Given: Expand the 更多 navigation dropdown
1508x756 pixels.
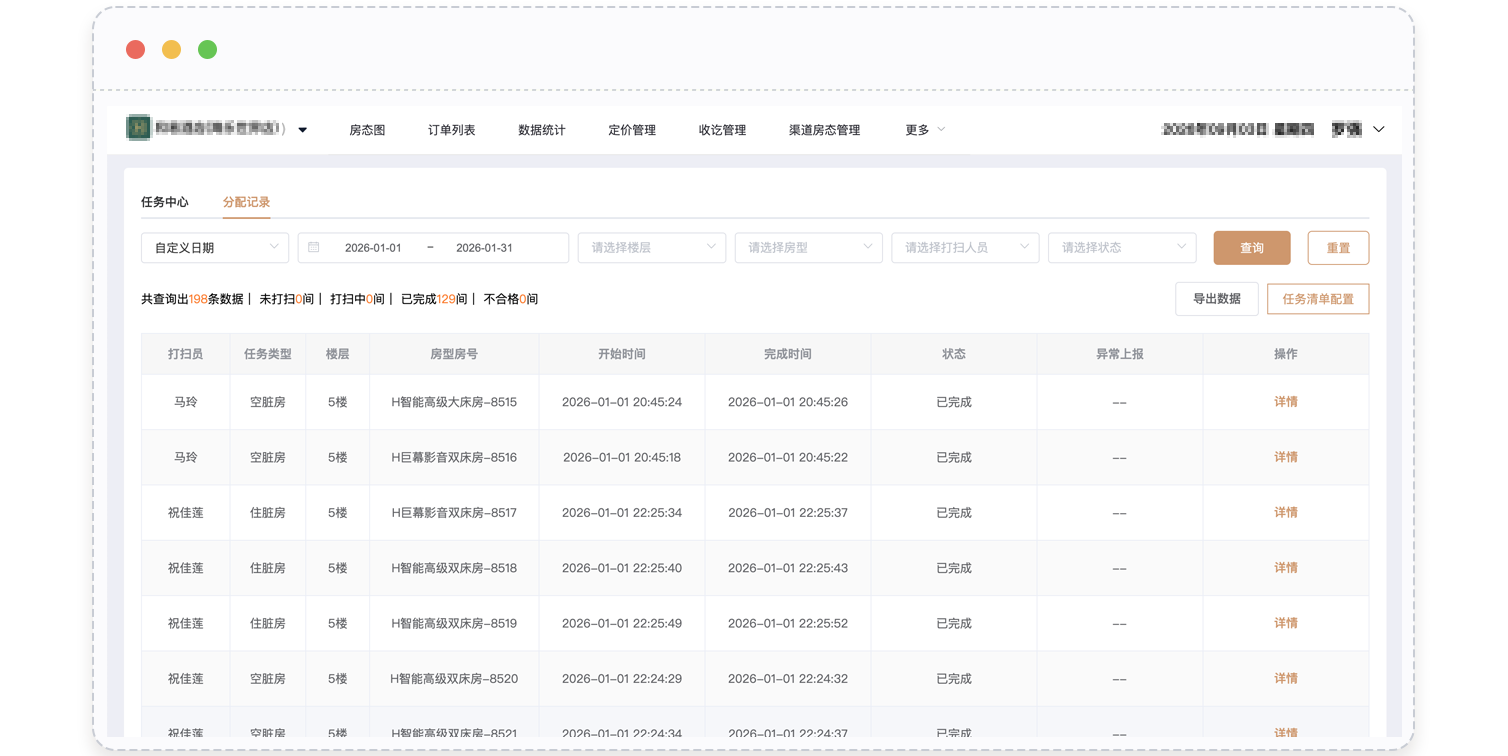Looking at the screenshot, I should point(925,130).
